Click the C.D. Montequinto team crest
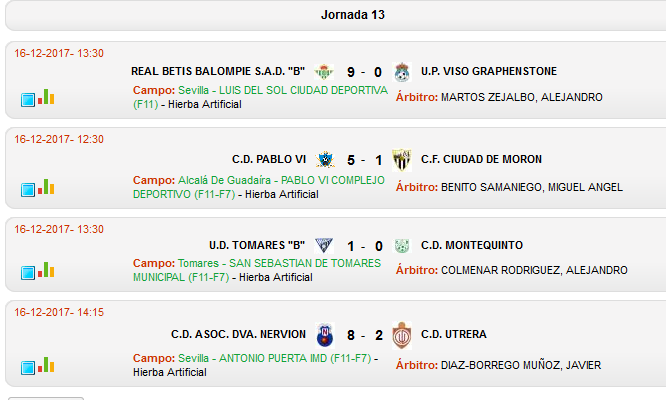The height and width of the screenshot is (400, 666). click(401, 245)
